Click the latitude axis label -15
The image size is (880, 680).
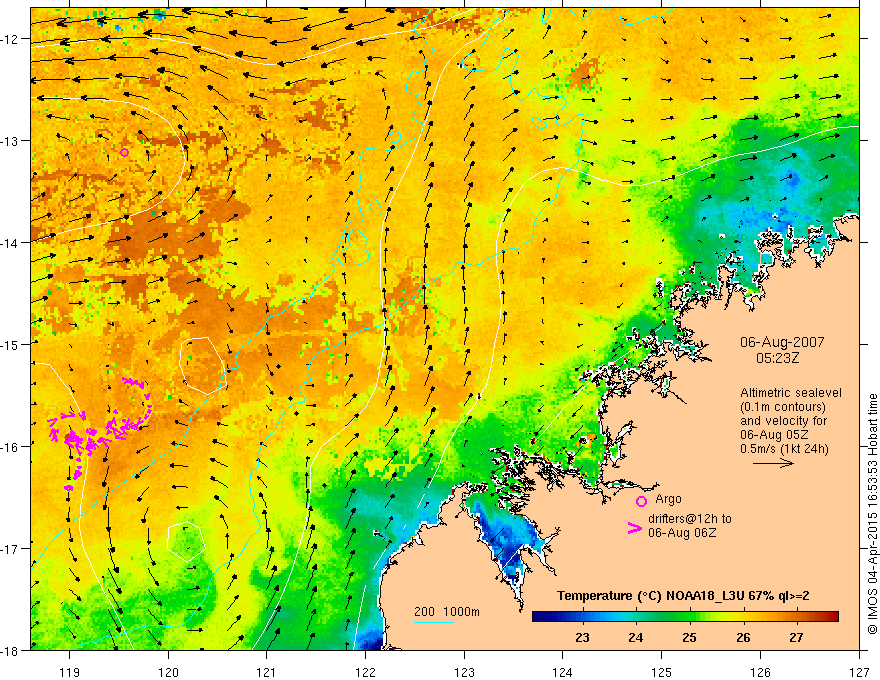coord(11,344)
